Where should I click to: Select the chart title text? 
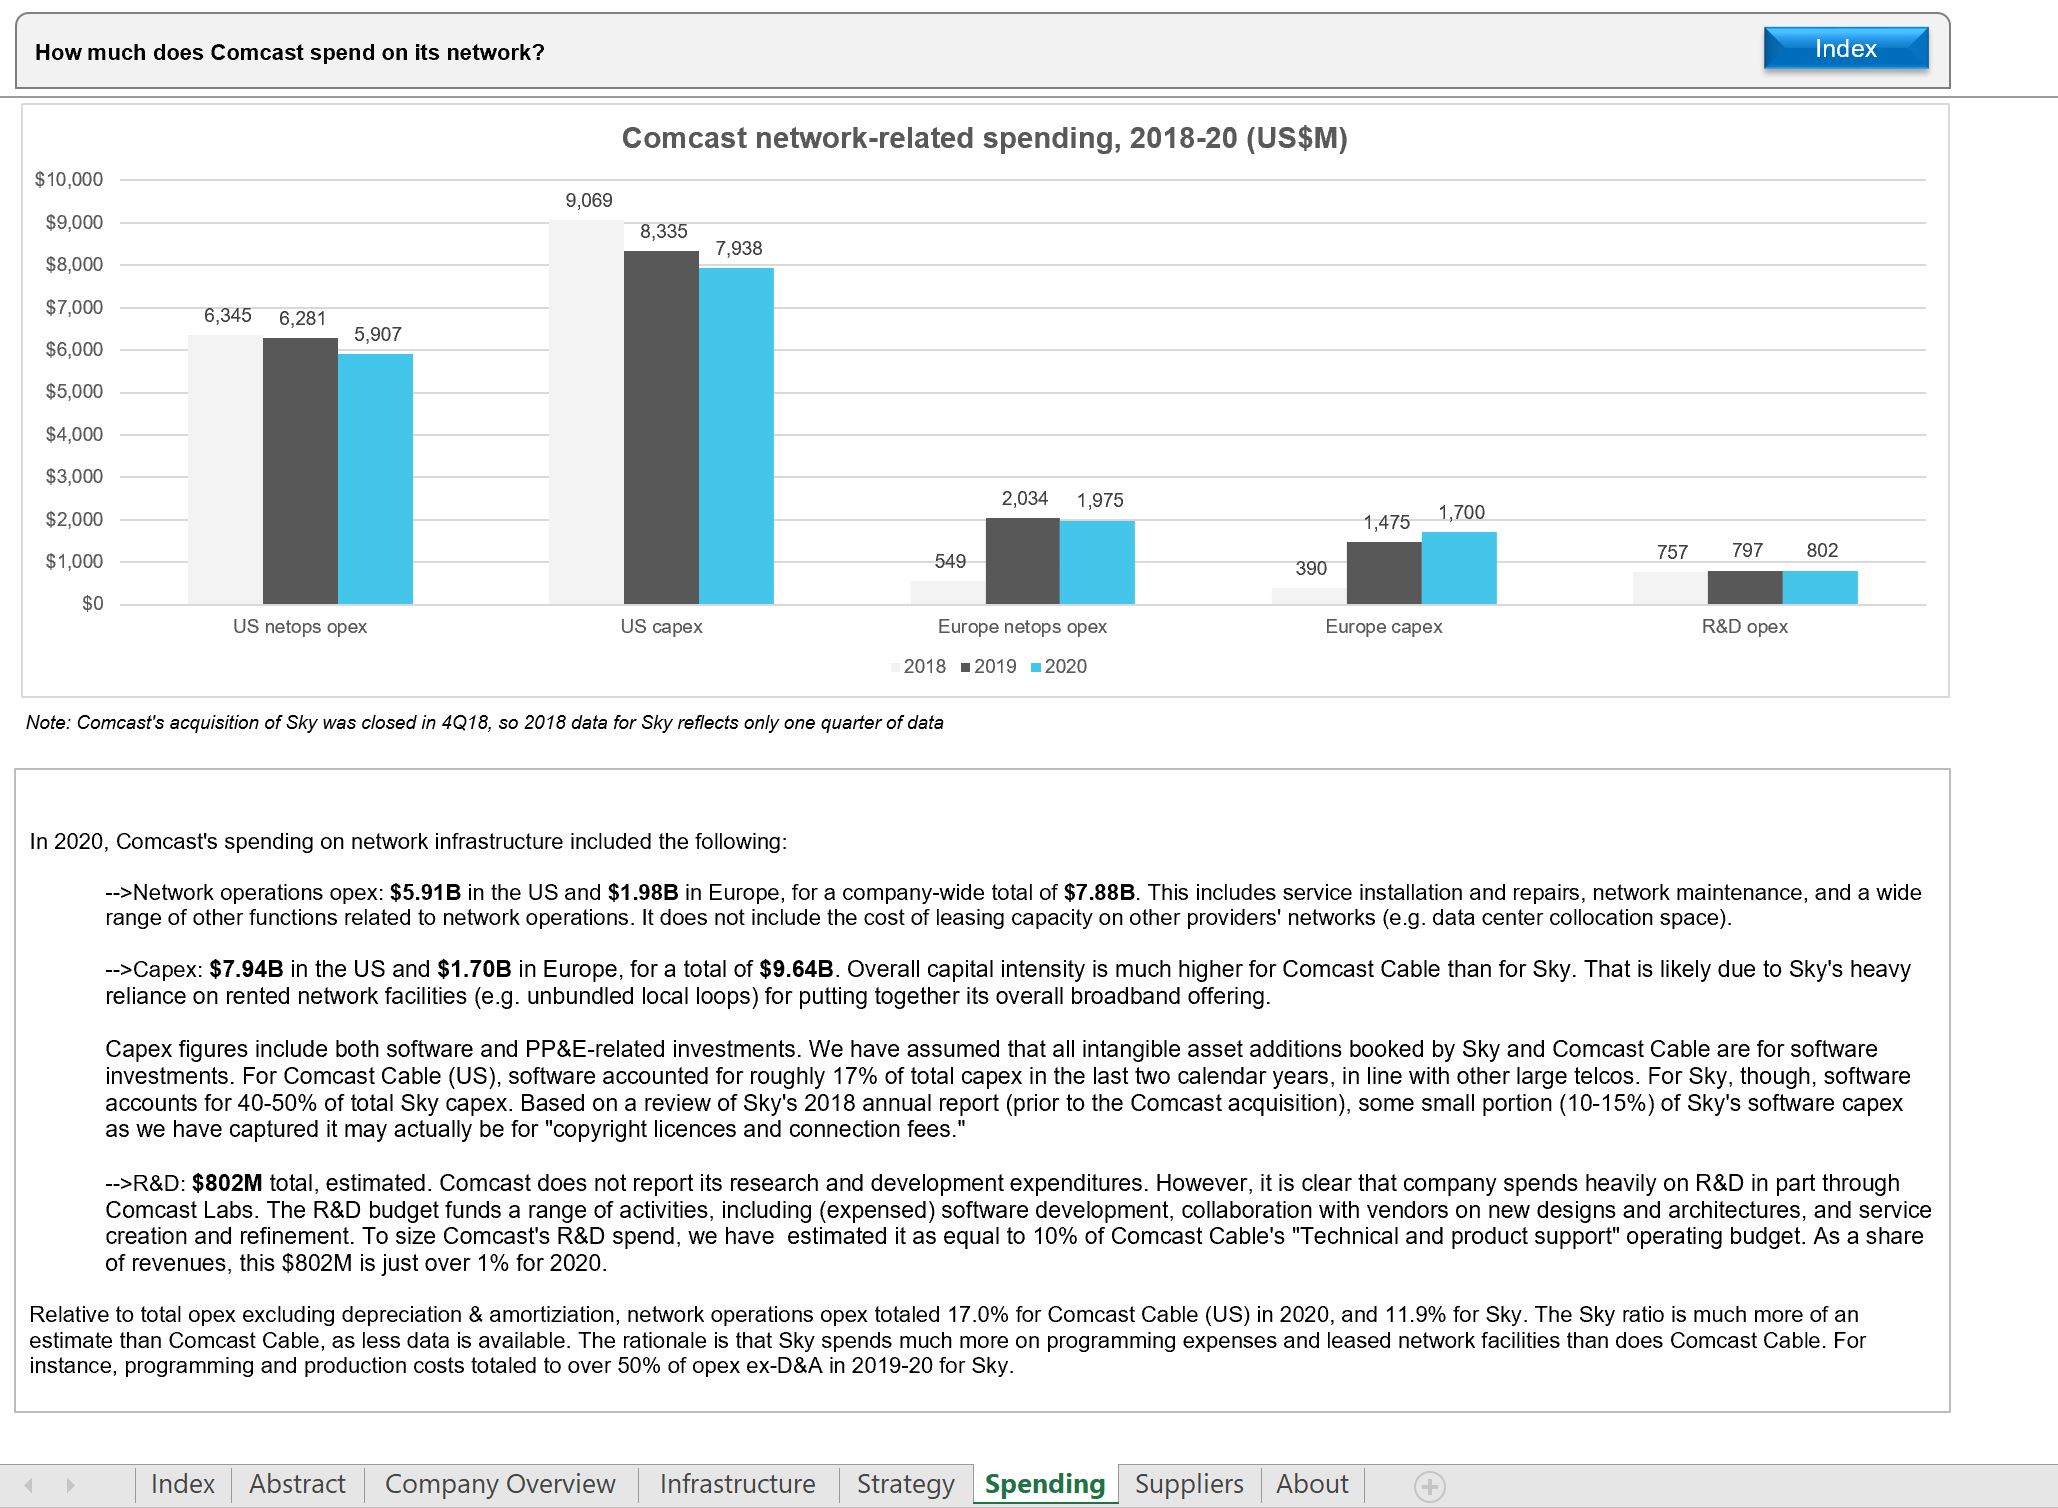click(984, 138)
